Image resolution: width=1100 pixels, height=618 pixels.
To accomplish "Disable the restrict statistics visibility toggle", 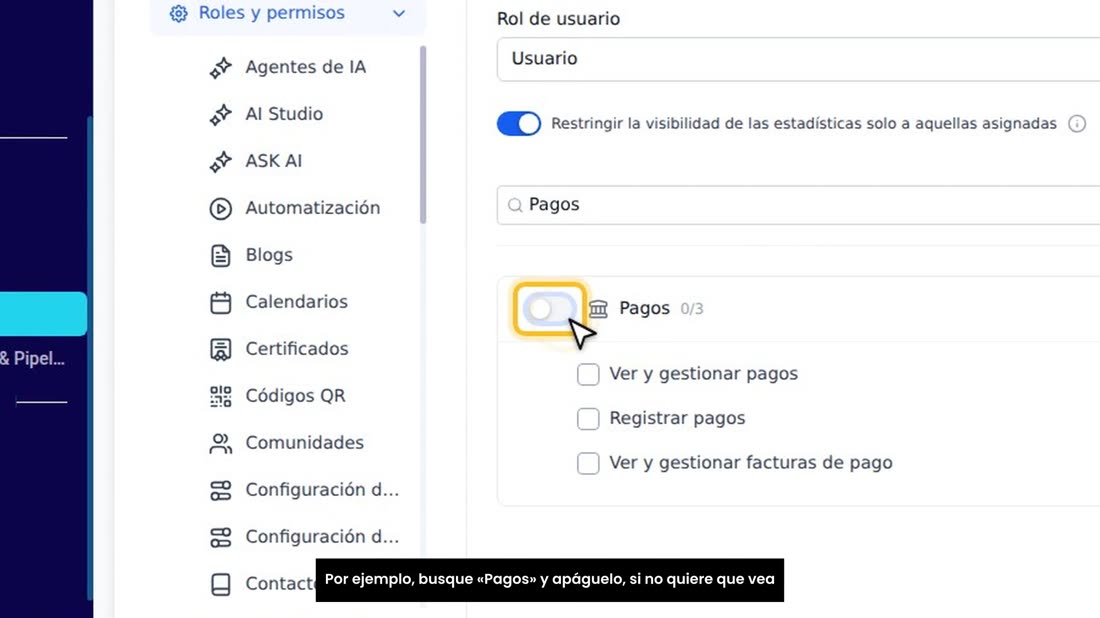I will click(518, 123).
